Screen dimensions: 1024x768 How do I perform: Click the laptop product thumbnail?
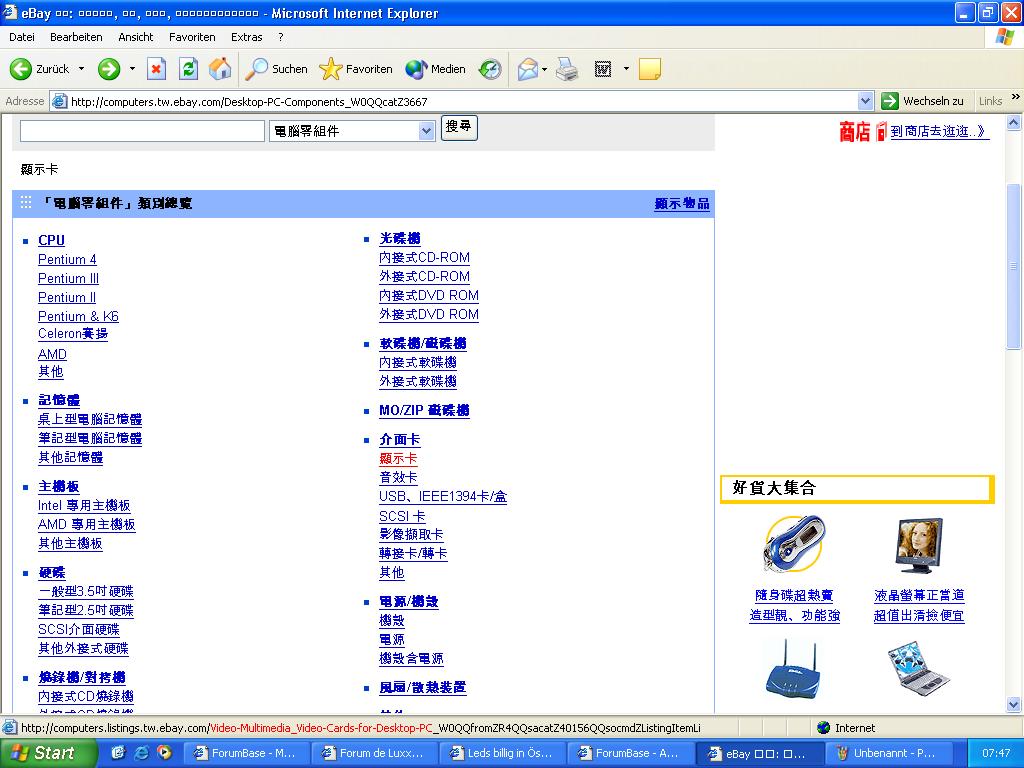[x=920, y=669]
